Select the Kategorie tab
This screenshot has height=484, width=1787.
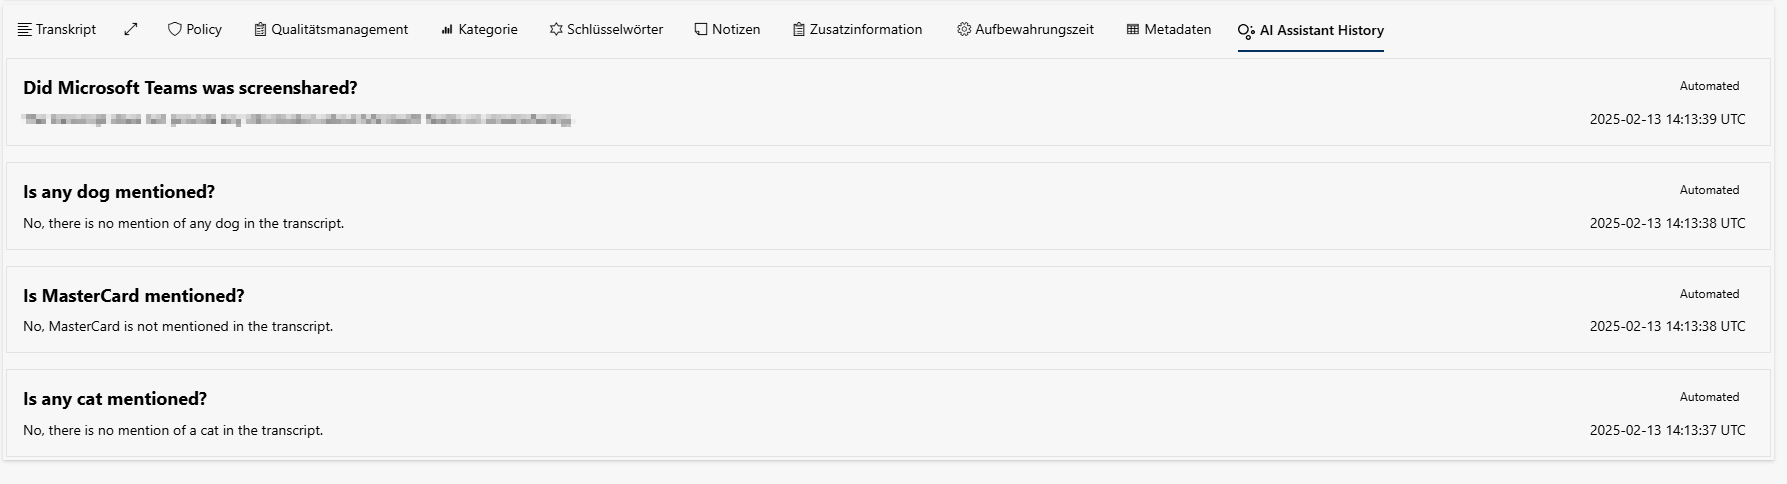tap(479, 29)
